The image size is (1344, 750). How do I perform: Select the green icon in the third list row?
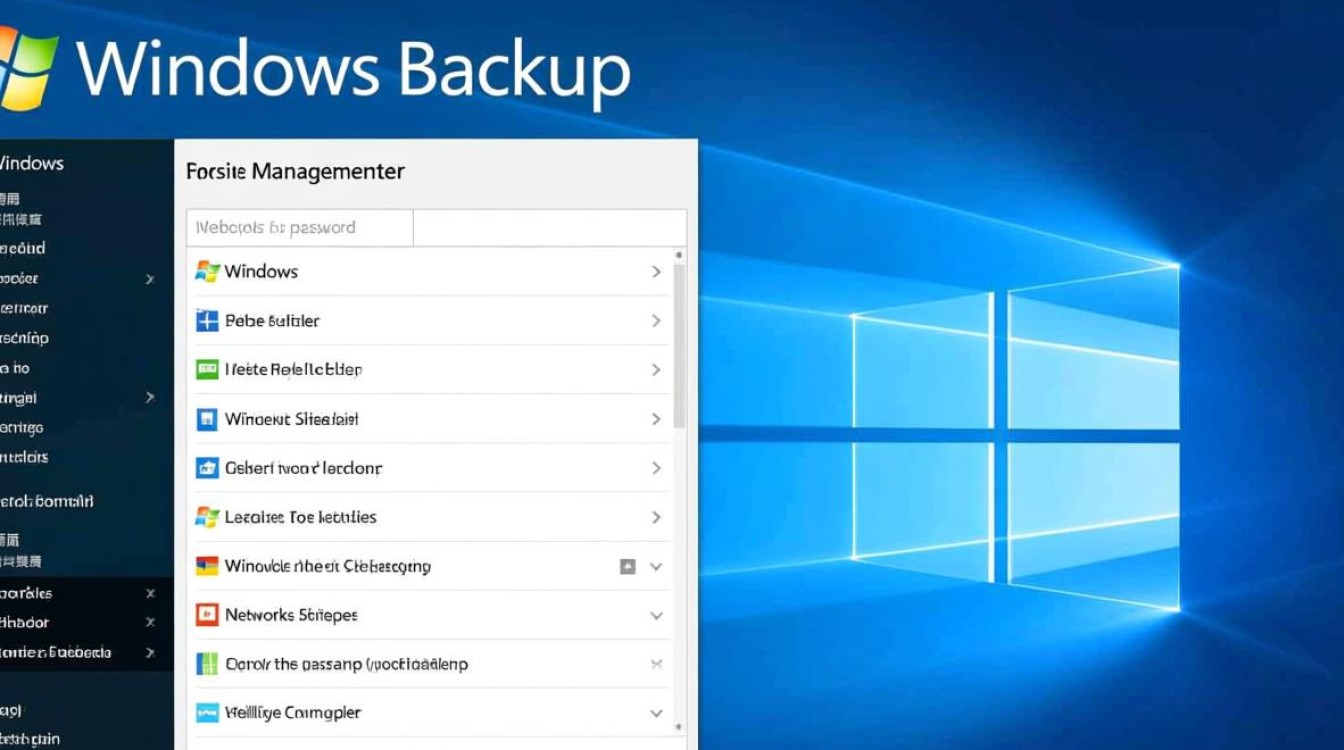tap(207, 370)
